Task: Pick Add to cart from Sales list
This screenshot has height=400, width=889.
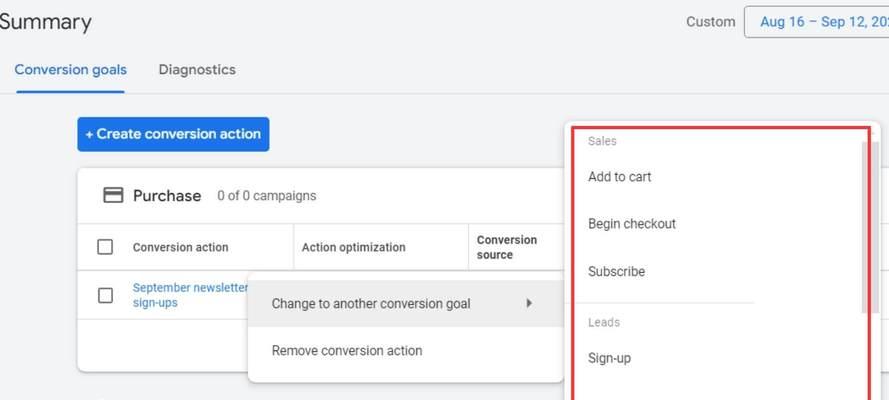Action: [620, 177]
